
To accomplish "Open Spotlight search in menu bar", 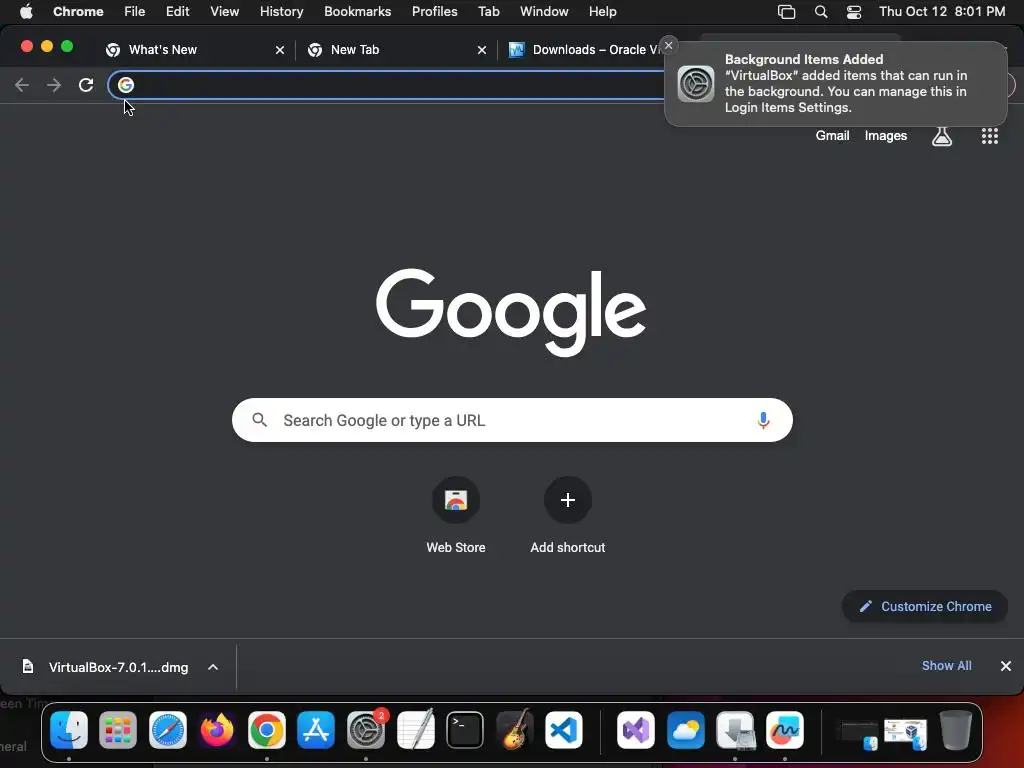I will click(x=821, y=12).
